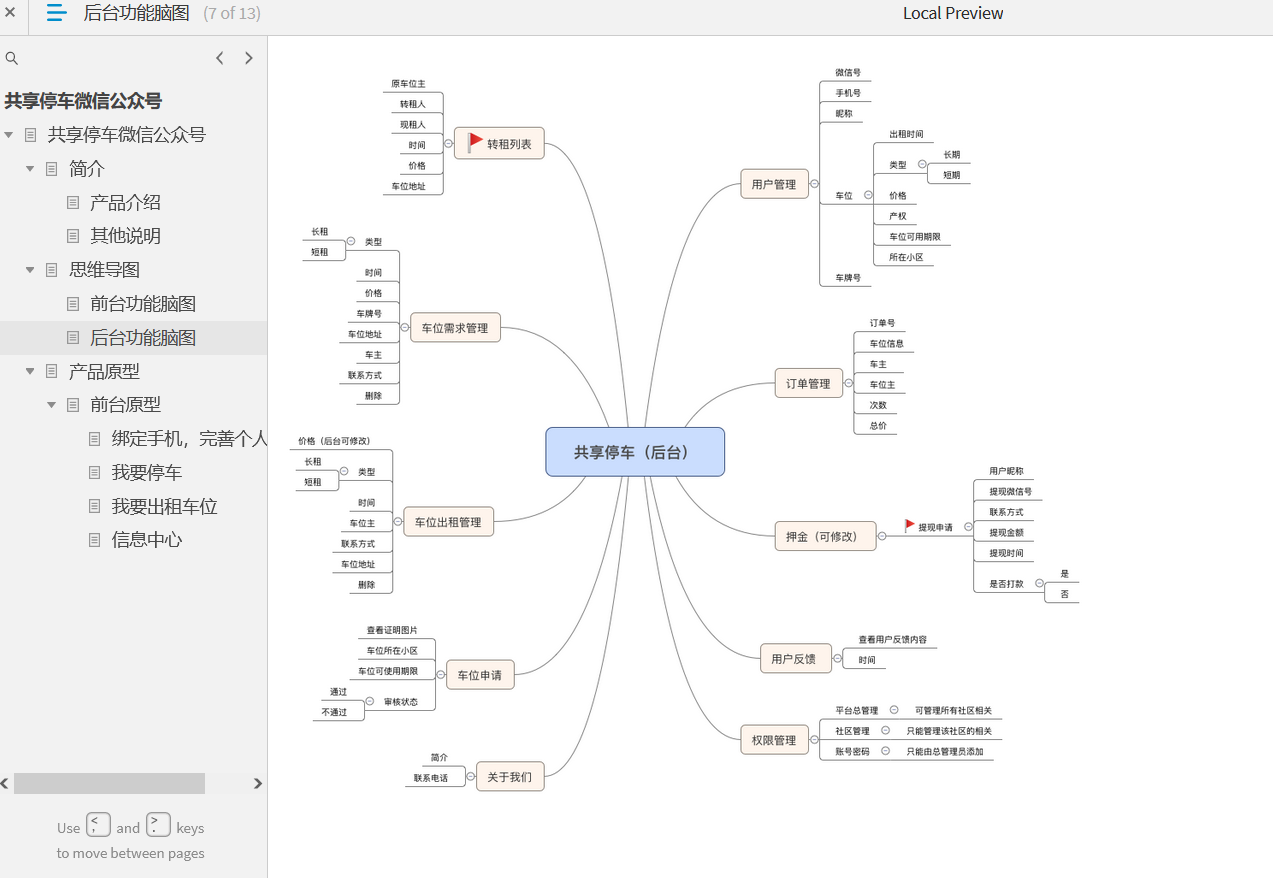Screen dimensions: 1273x878
Task: Select the 车位申请 node
Action: (480, 675)
